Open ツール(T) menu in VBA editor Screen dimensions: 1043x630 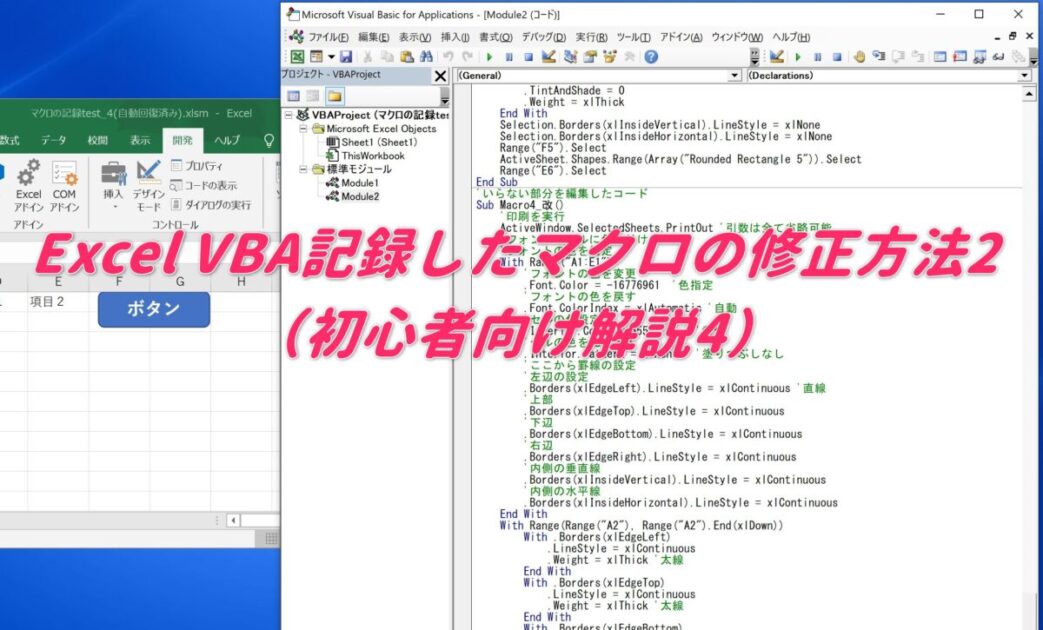[x=633, y=37]
